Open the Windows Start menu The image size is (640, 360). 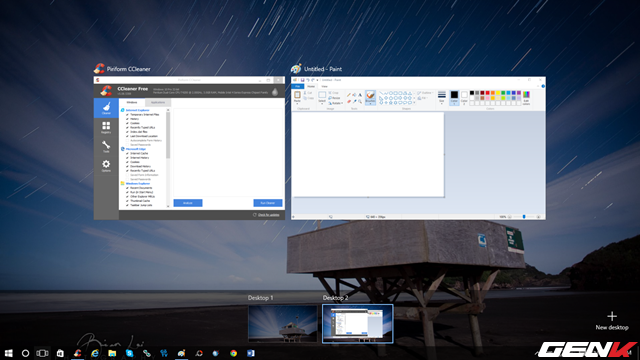click(9, 353)
